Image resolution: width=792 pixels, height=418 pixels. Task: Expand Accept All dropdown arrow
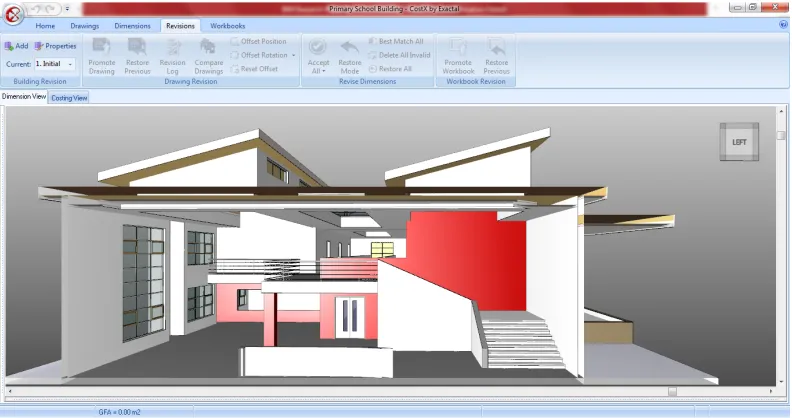[324, 71]
